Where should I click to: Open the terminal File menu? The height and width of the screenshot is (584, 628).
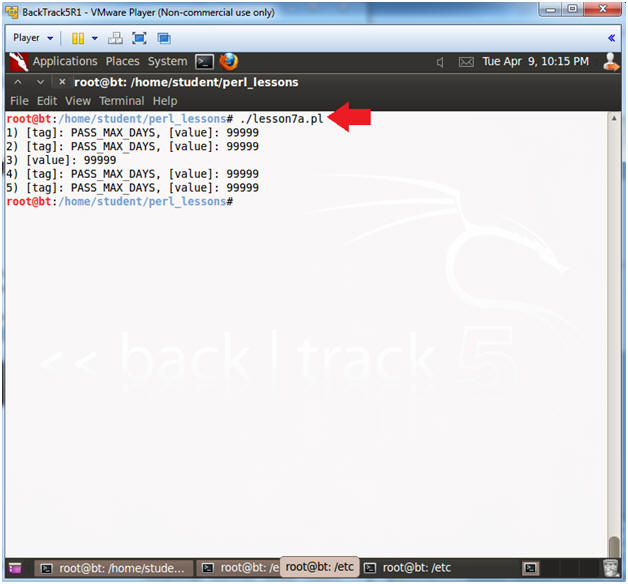tap(19, 101)
